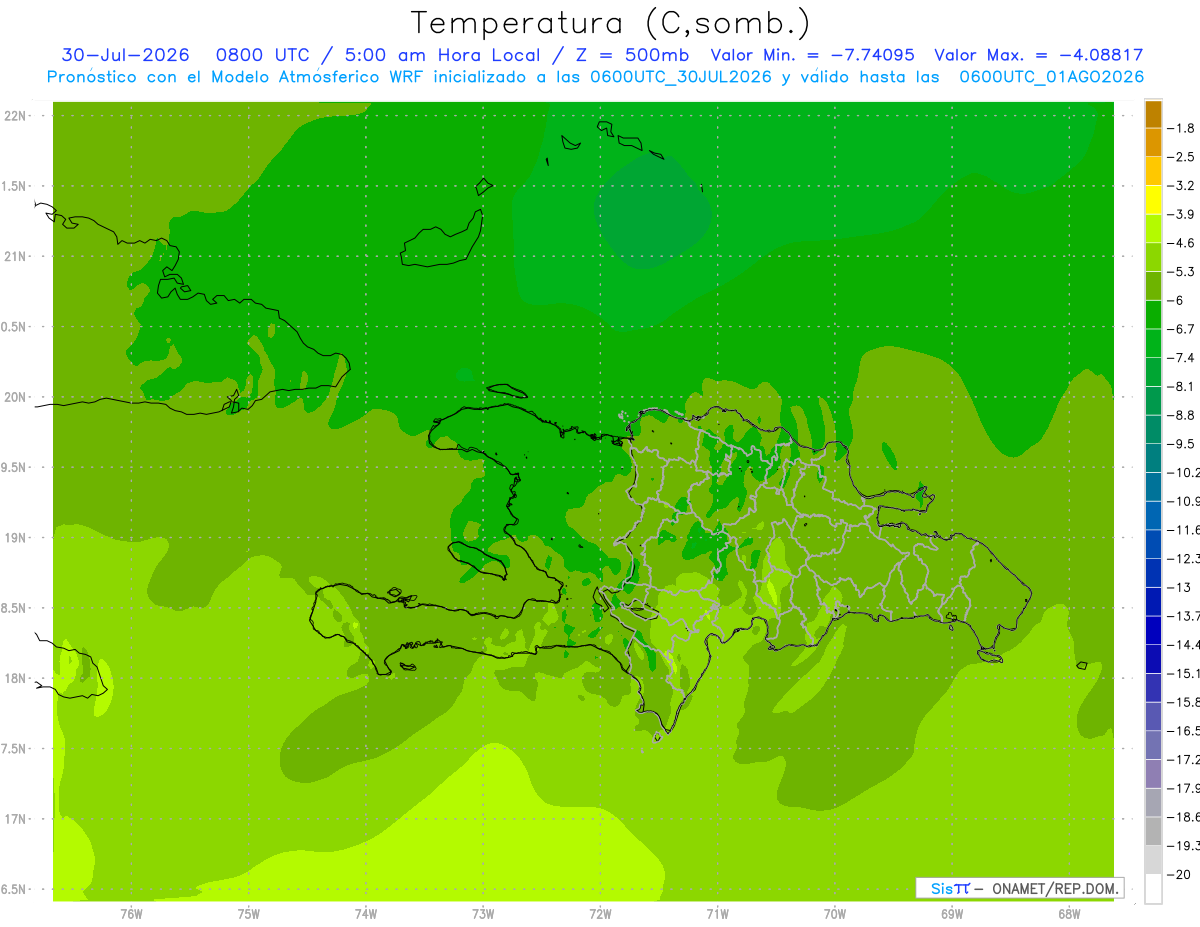Select 'Modelo Atmosferico WRF' in the forecast line
Image resolution: width=1200 pixels, height=927 pixels.
307,77
